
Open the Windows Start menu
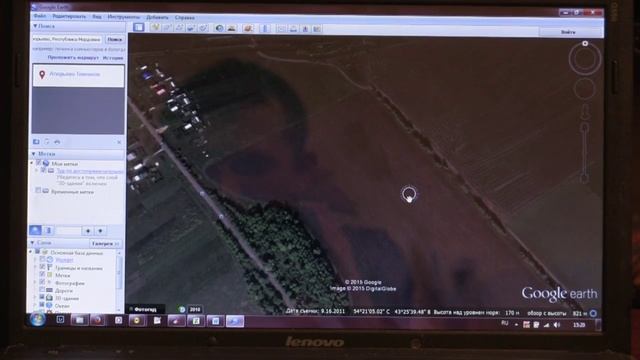38,320
